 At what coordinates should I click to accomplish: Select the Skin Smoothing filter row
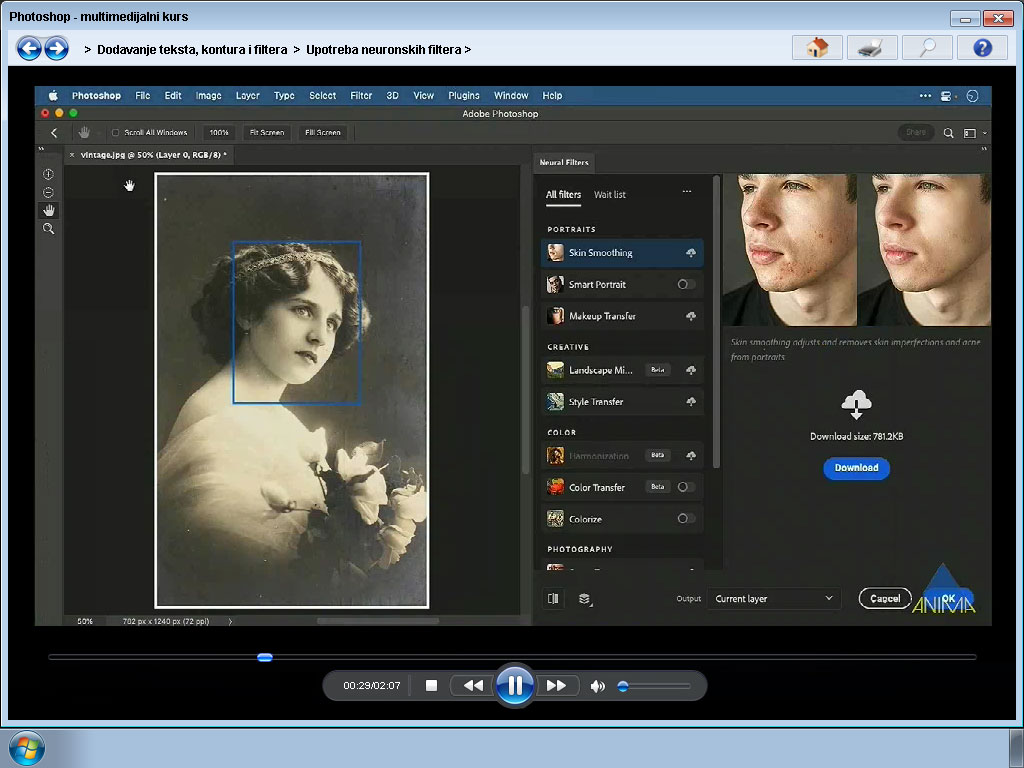tap(622, 253)
